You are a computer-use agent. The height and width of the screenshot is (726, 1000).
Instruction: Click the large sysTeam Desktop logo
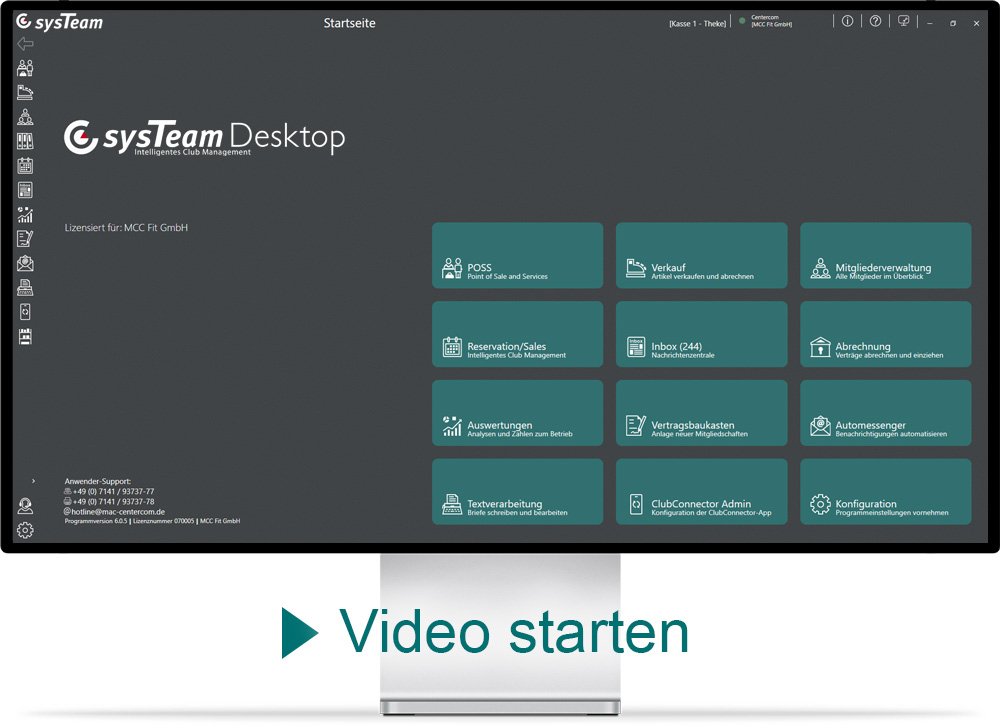[204, 137]
